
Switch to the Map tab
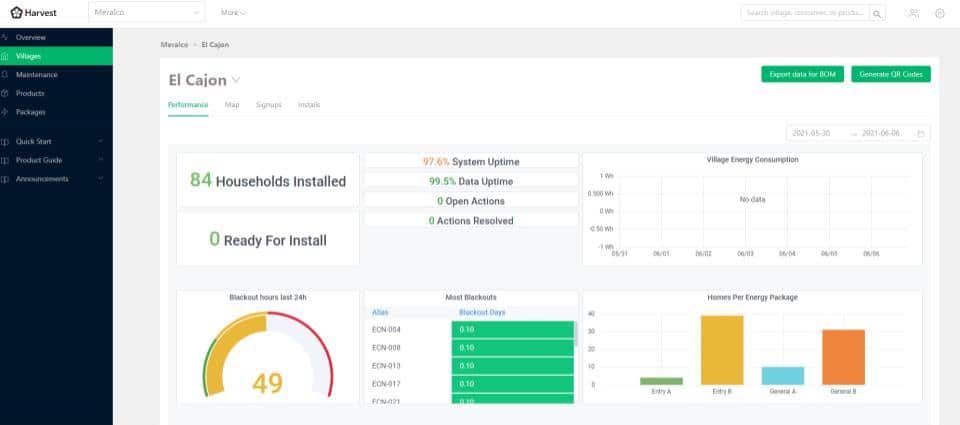click(x=232, y=104)
